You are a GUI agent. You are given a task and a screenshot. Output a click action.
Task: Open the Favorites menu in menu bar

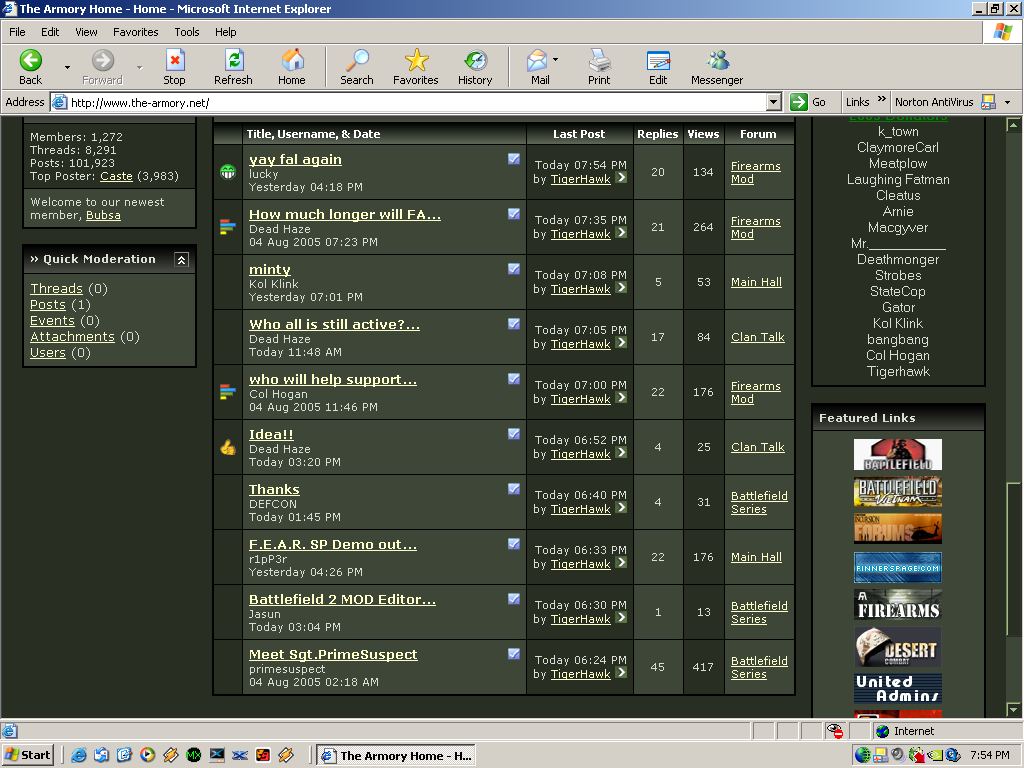pyautogui.click(x=135, y=32)
